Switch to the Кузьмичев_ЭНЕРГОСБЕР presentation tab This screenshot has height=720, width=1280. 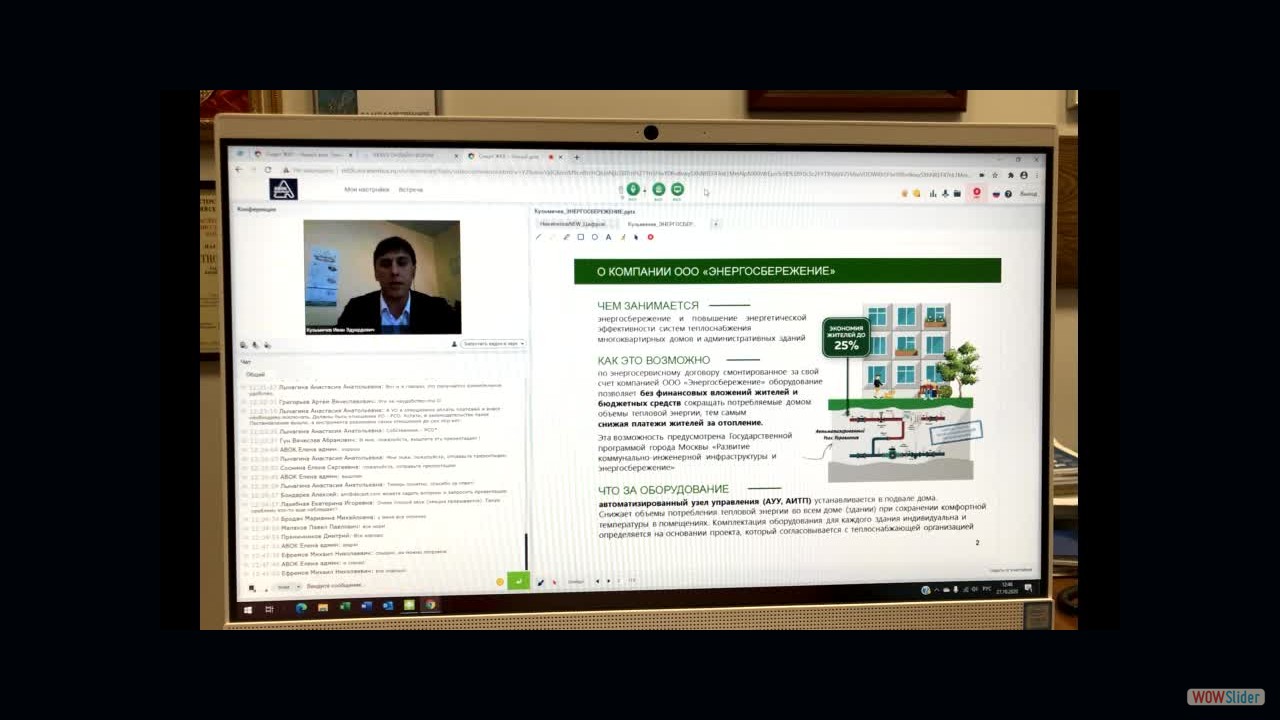pos(661,224)
